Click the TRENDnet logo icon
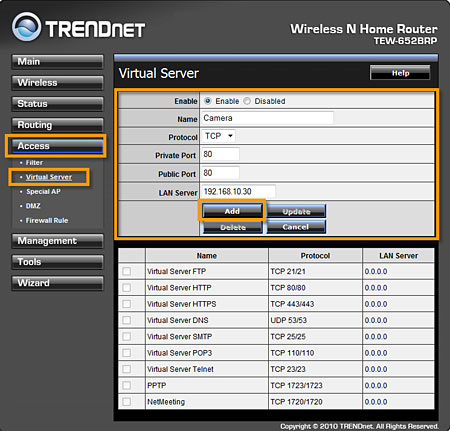 coord(26,27)
